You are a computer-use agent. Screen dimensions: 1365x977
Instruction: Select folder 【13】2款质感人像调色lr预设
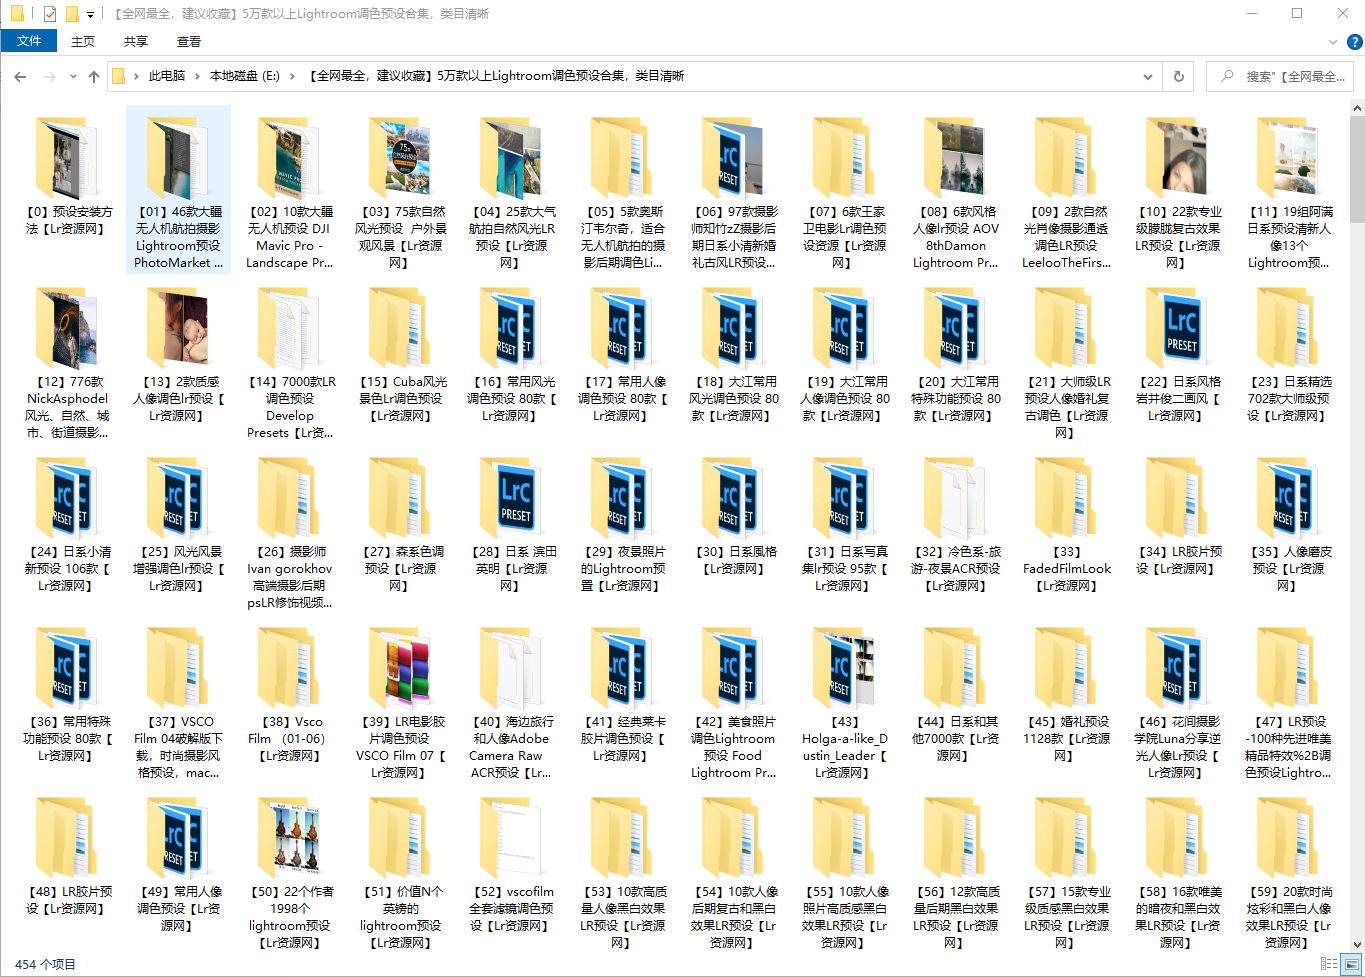click(179, 352)
